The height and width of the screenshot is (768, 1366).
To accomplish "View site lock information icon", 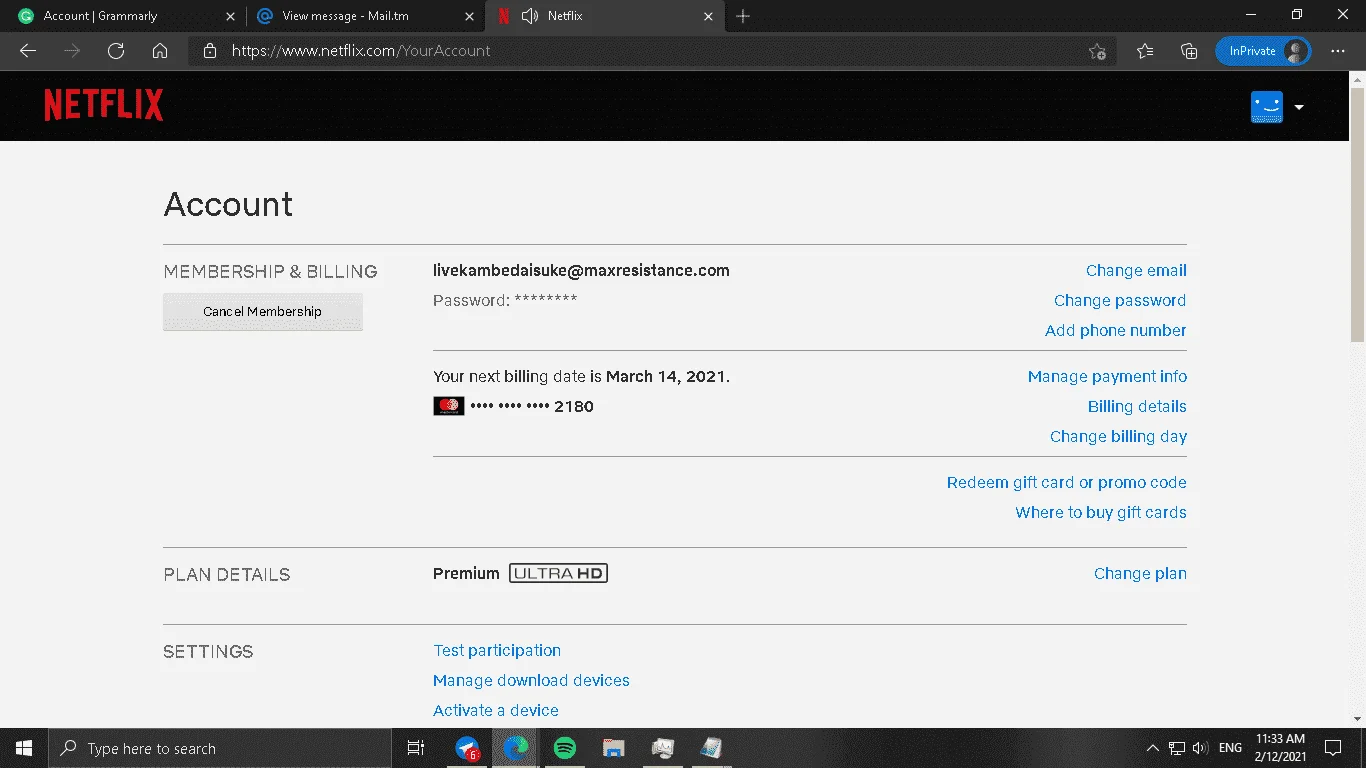I will (209, 51).
